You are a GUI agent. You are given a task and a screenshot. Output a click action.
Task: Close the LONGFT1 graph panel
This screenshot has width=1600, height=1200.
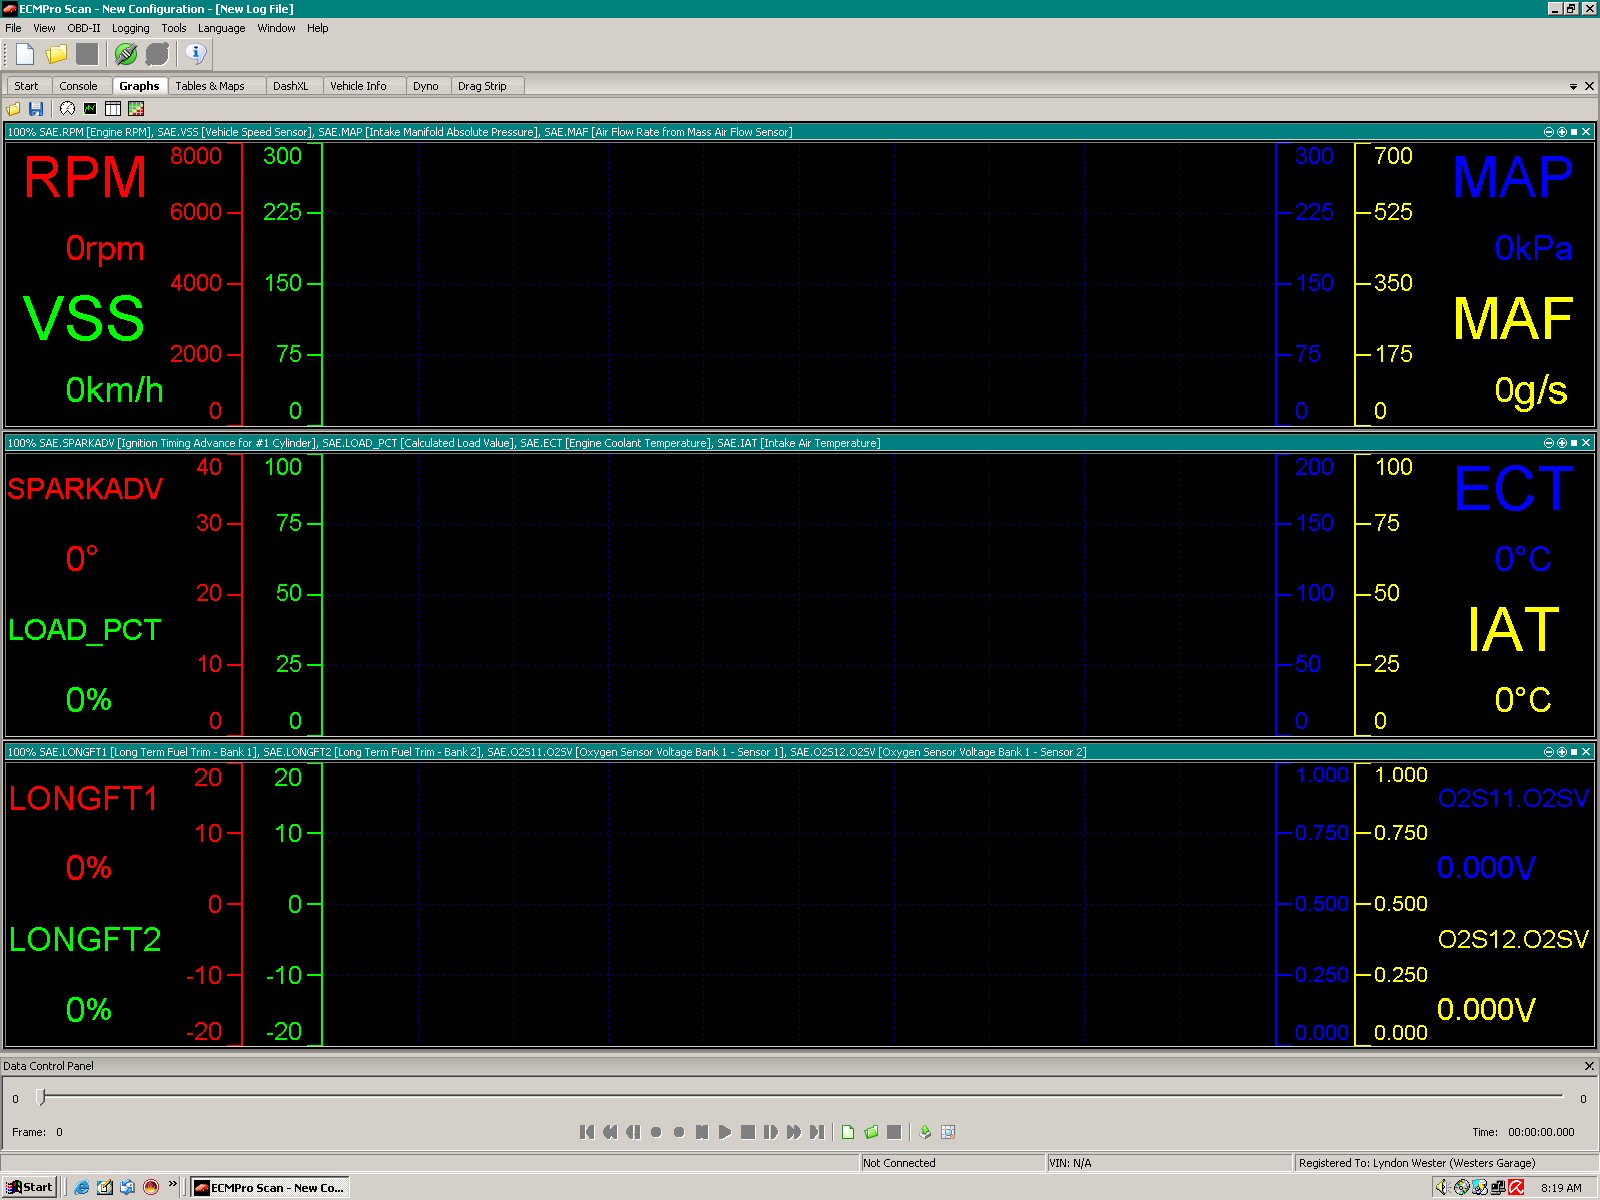click(x=1586, y=752)
